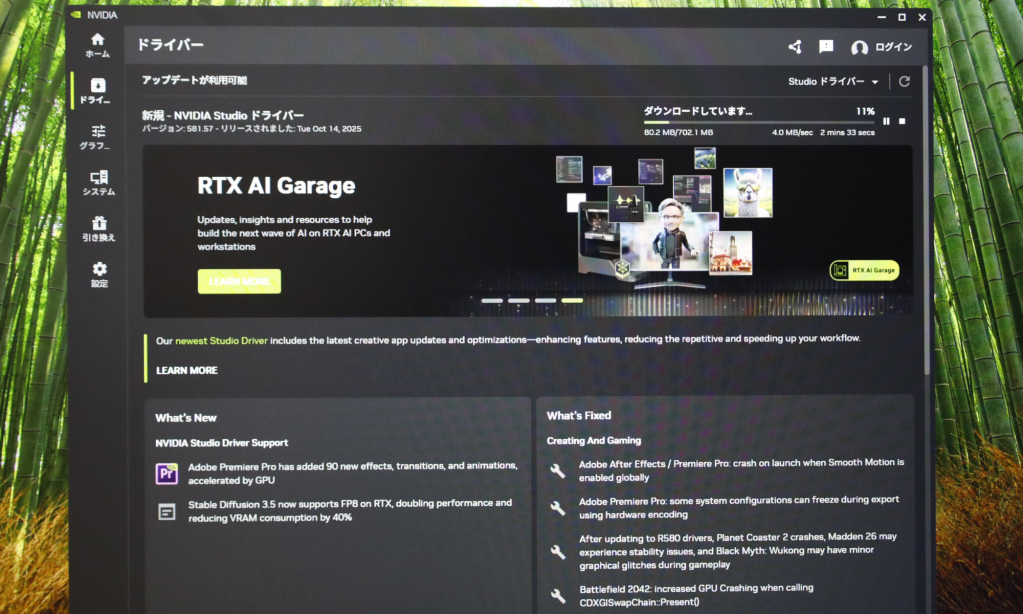Click the download progress bar
Screen dimensions: 1023x614
coord(758,122)
